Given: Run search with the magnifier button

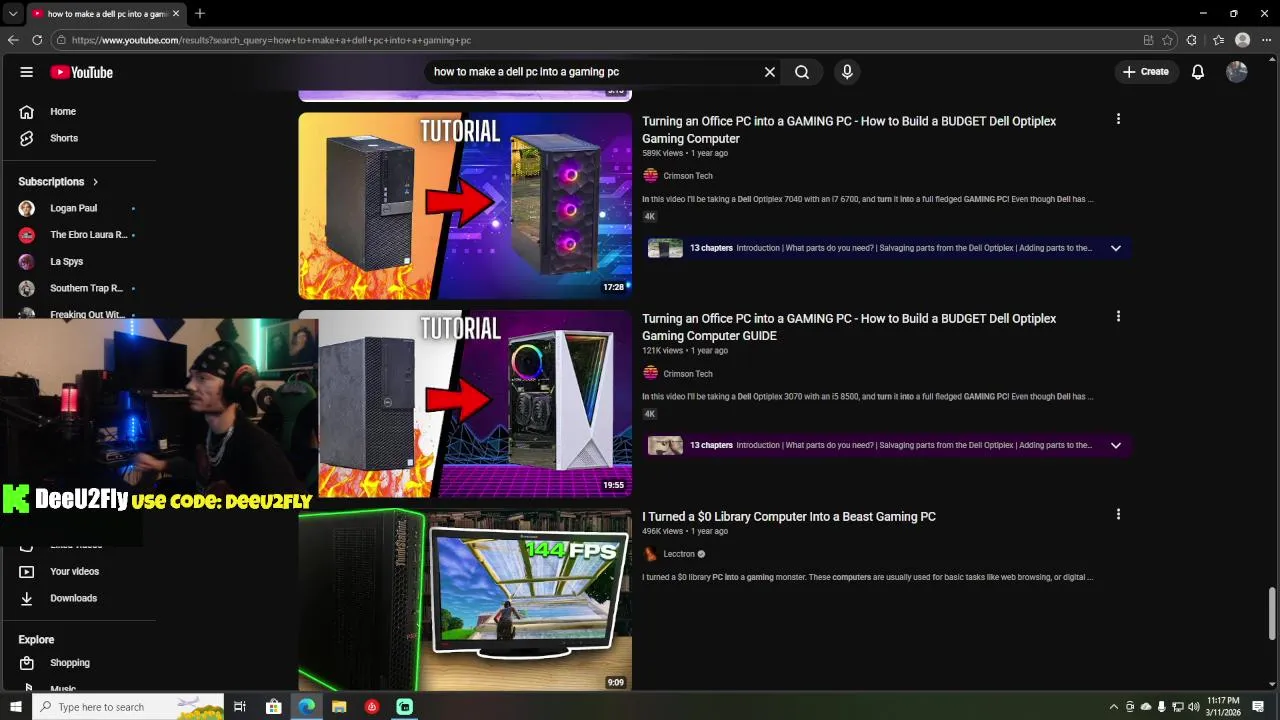Looking at the screenshot, I should 802,72.
